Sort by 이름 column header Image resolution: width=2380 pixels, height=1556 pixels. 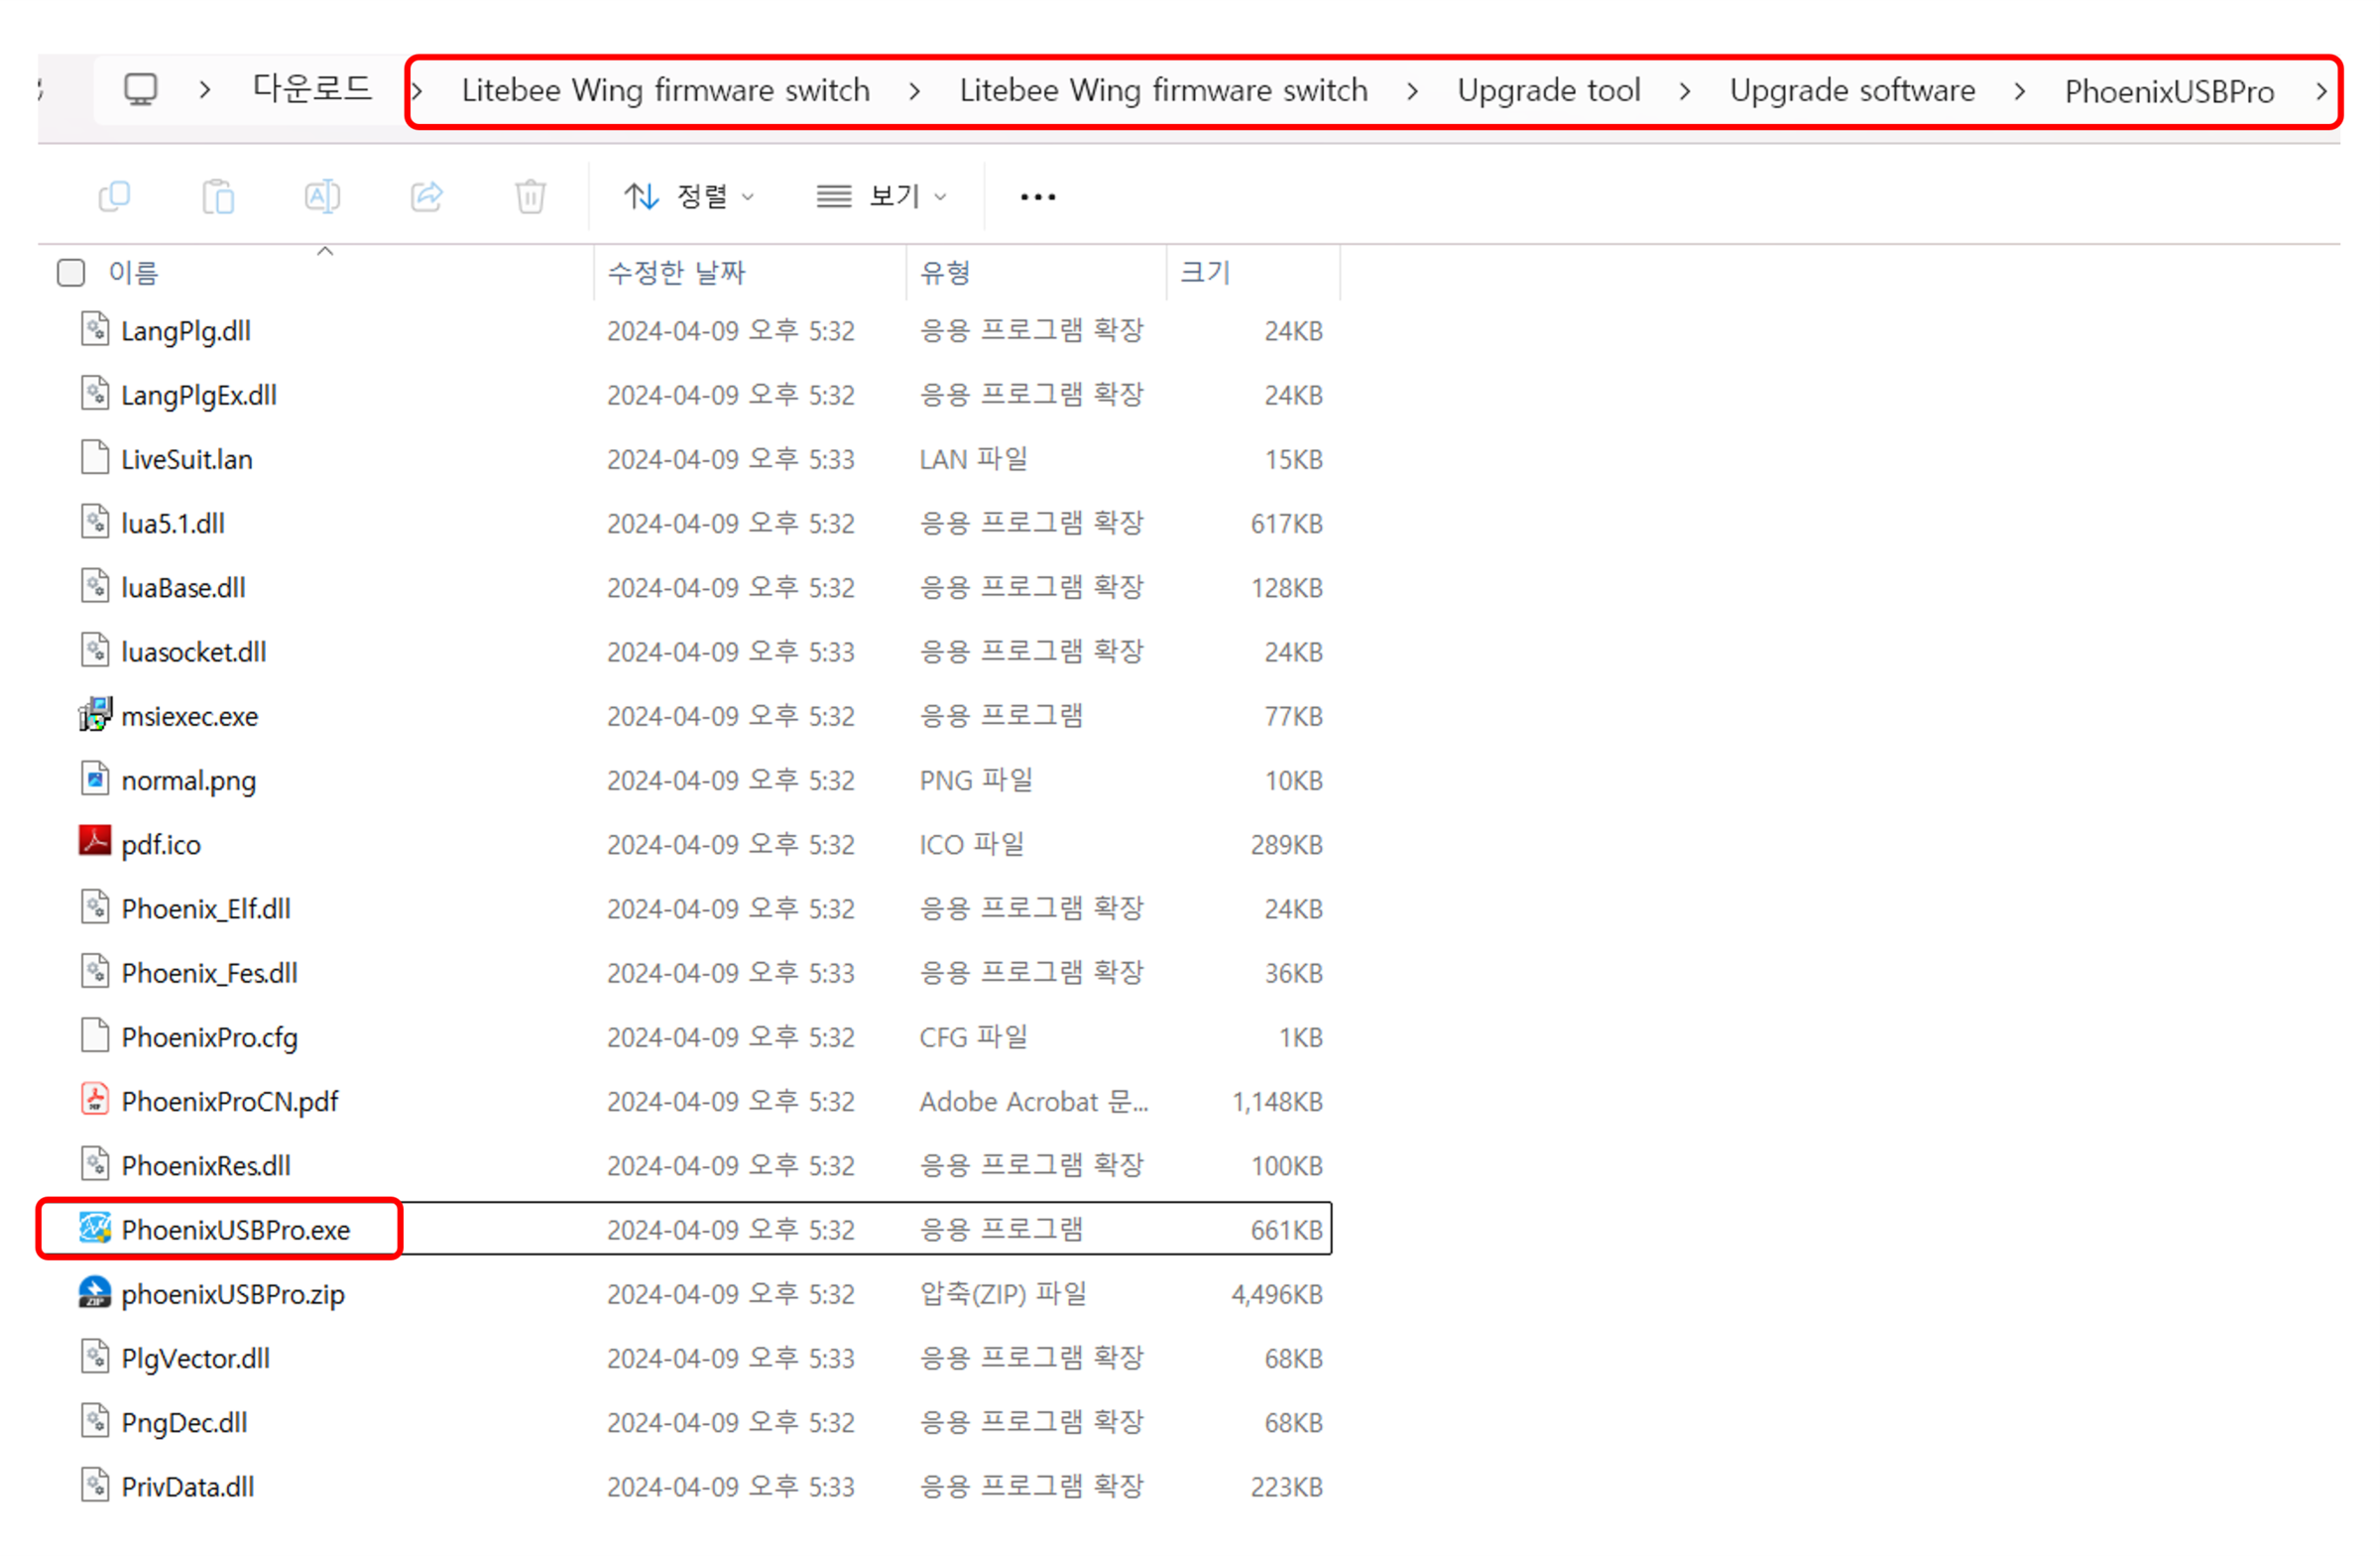(x=133, y=272)
